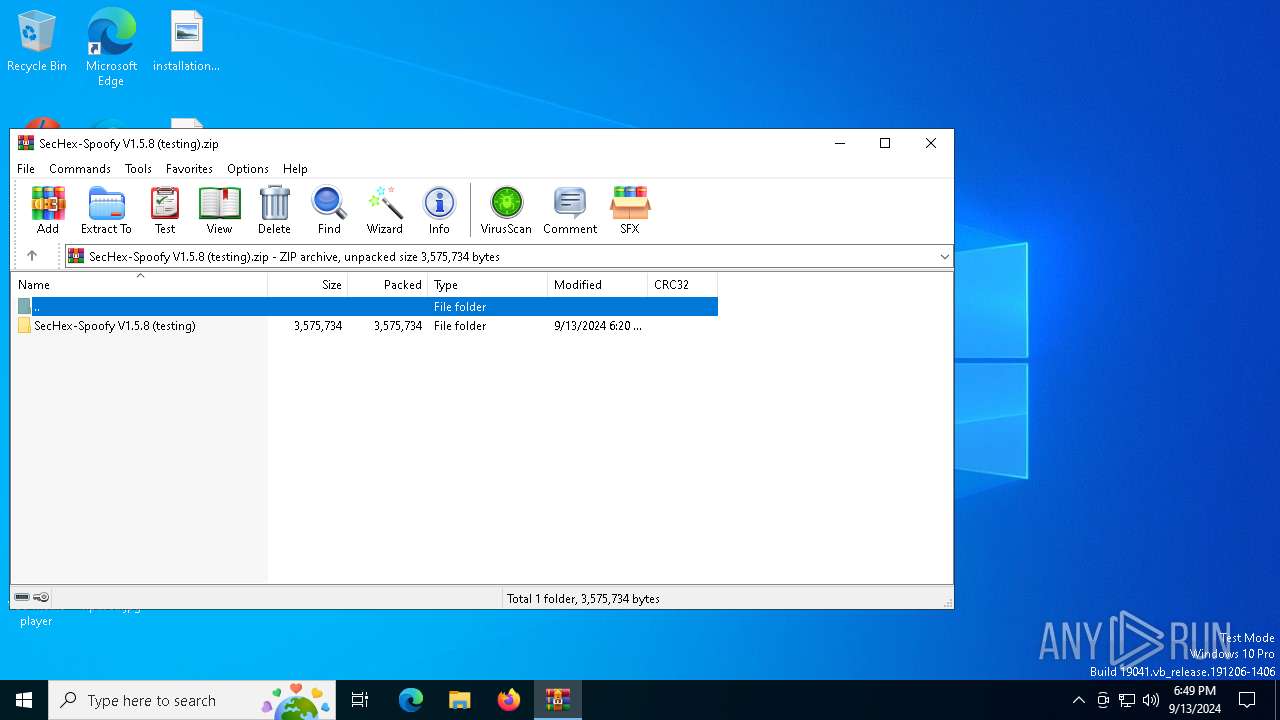Image resolution: width=1280 pixels, height=720 pixels.
Task: Sort by Modified column header
Action: point(598,285)
